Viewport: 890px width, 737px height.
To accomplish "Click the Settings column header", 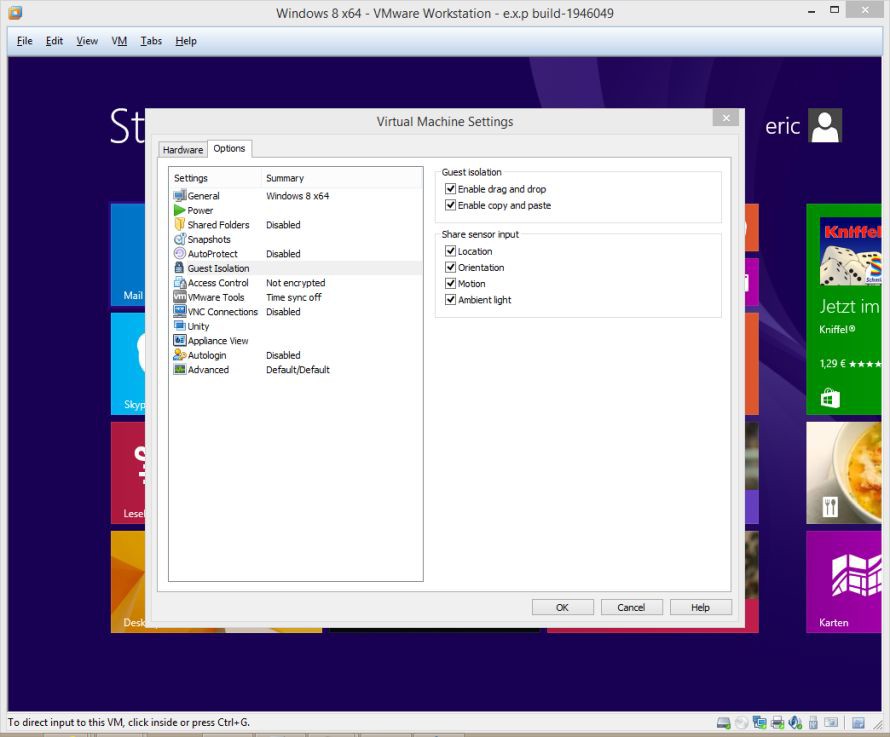I will point(215,178).
